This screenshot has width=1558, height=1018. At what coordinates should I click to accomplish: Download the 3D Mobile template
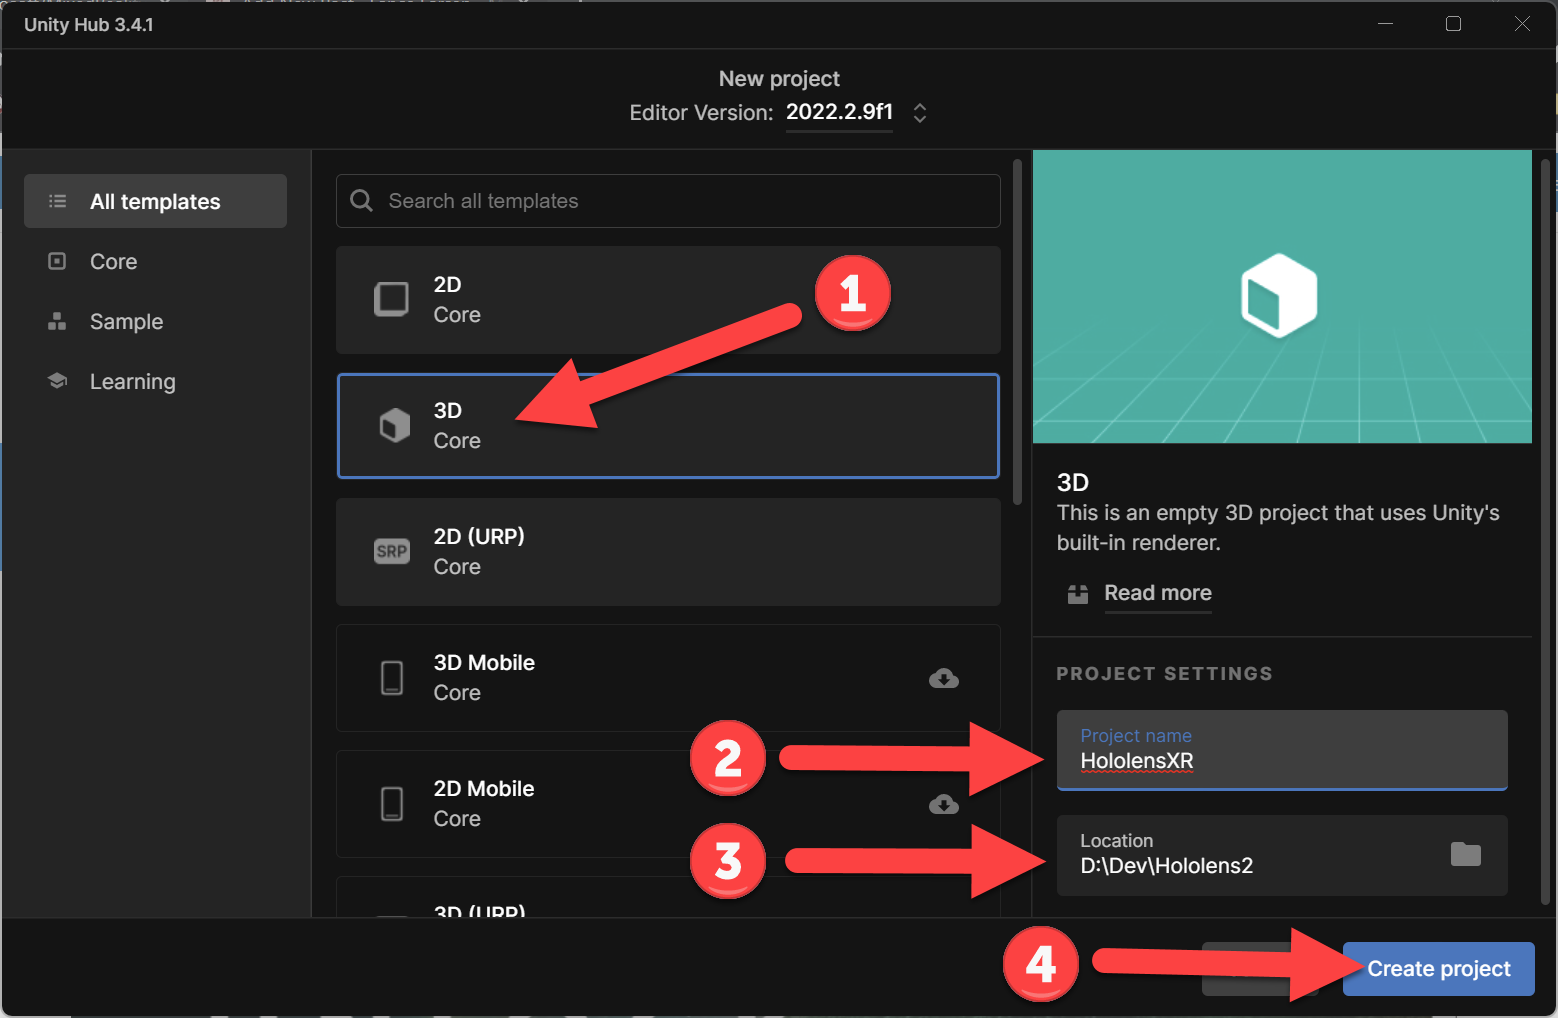click(x=944, y=679)
